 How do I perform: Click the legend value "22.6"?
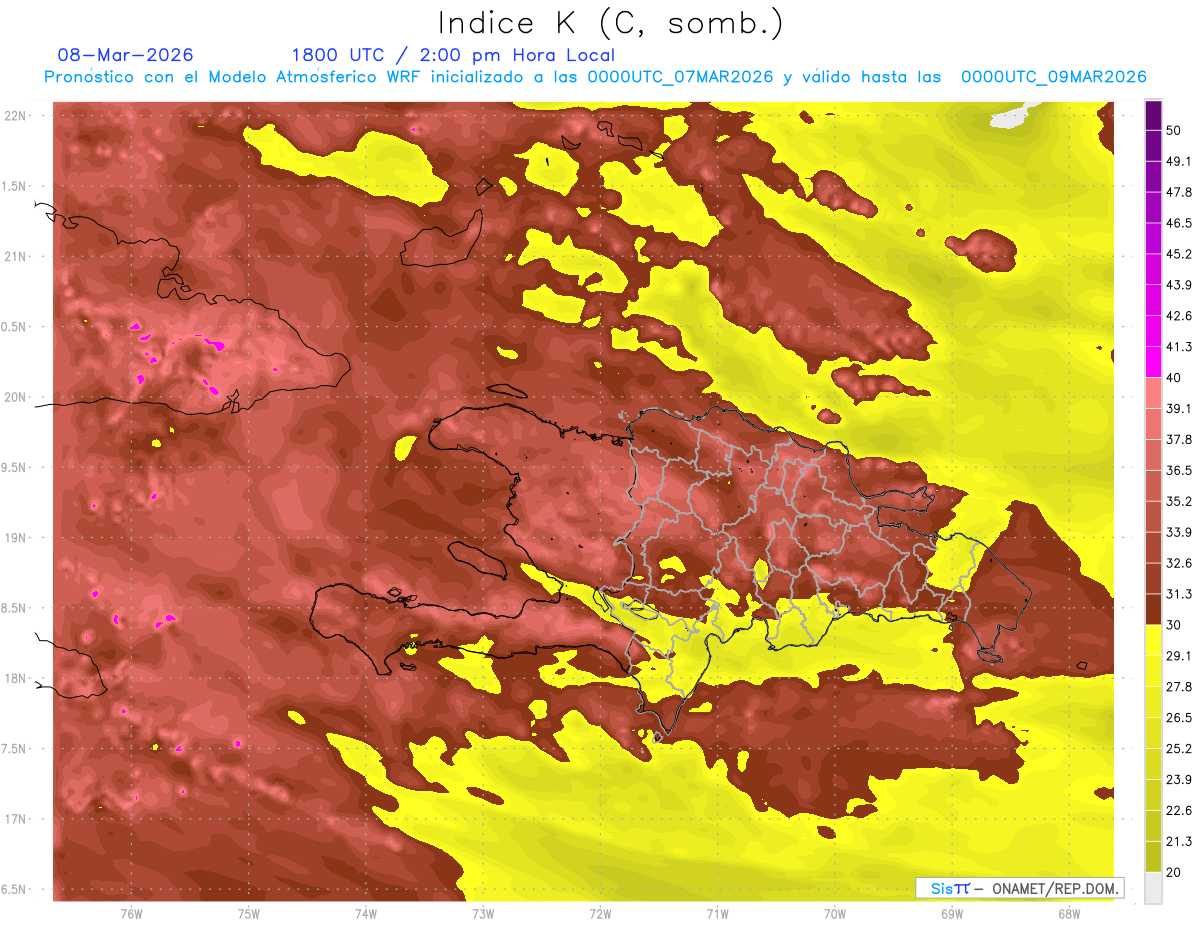(1179, 811)
